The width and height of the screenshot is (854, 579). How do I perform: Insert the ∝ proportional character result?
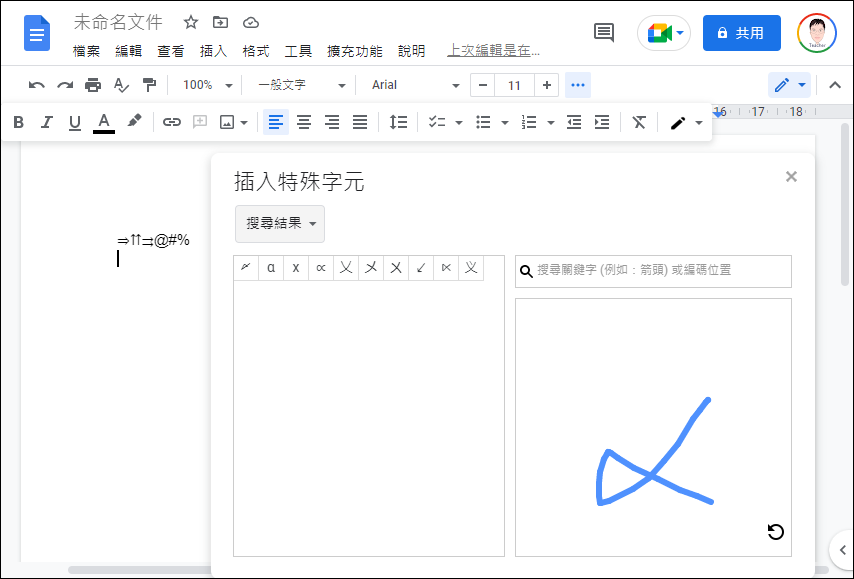[x=321, y=267]
